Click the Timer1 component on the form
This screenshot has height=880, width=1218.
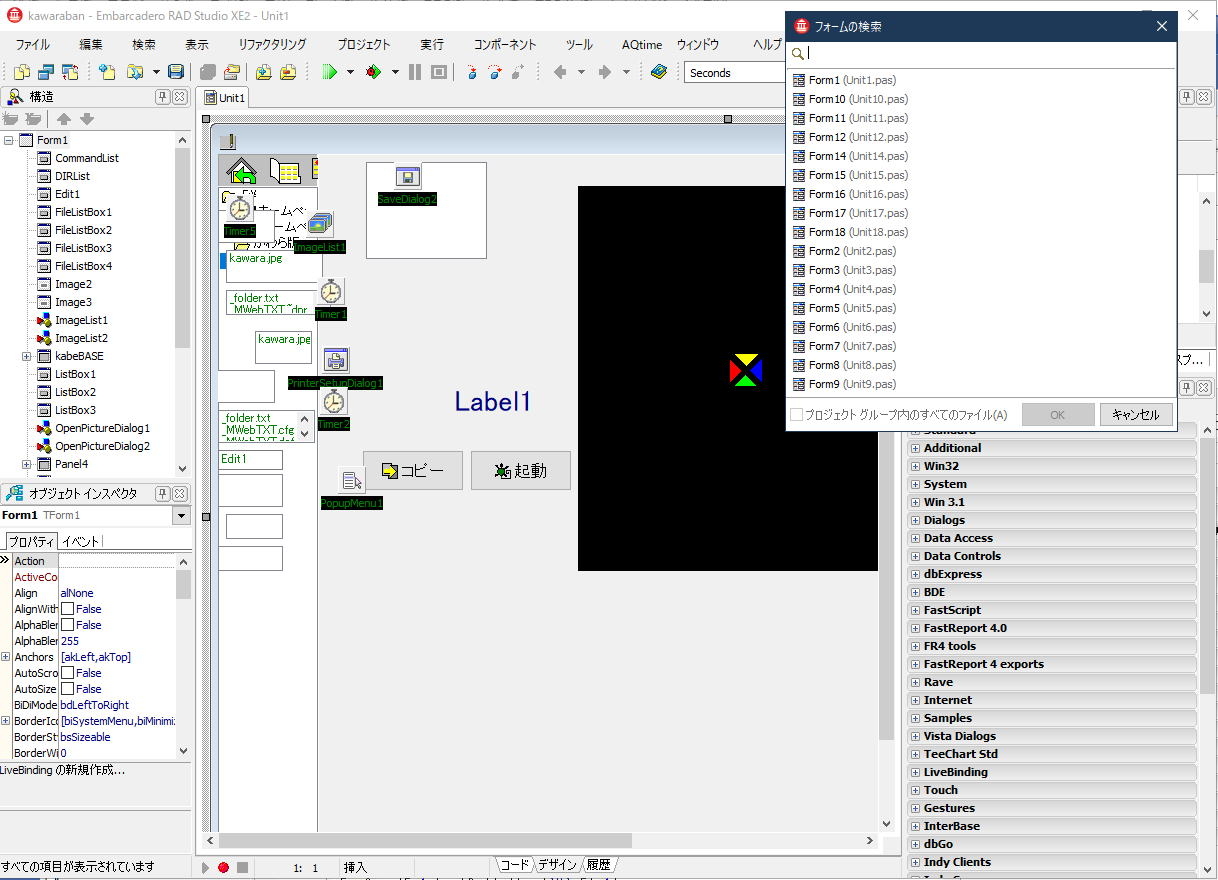pyautogui.click(x=330, y=292)
